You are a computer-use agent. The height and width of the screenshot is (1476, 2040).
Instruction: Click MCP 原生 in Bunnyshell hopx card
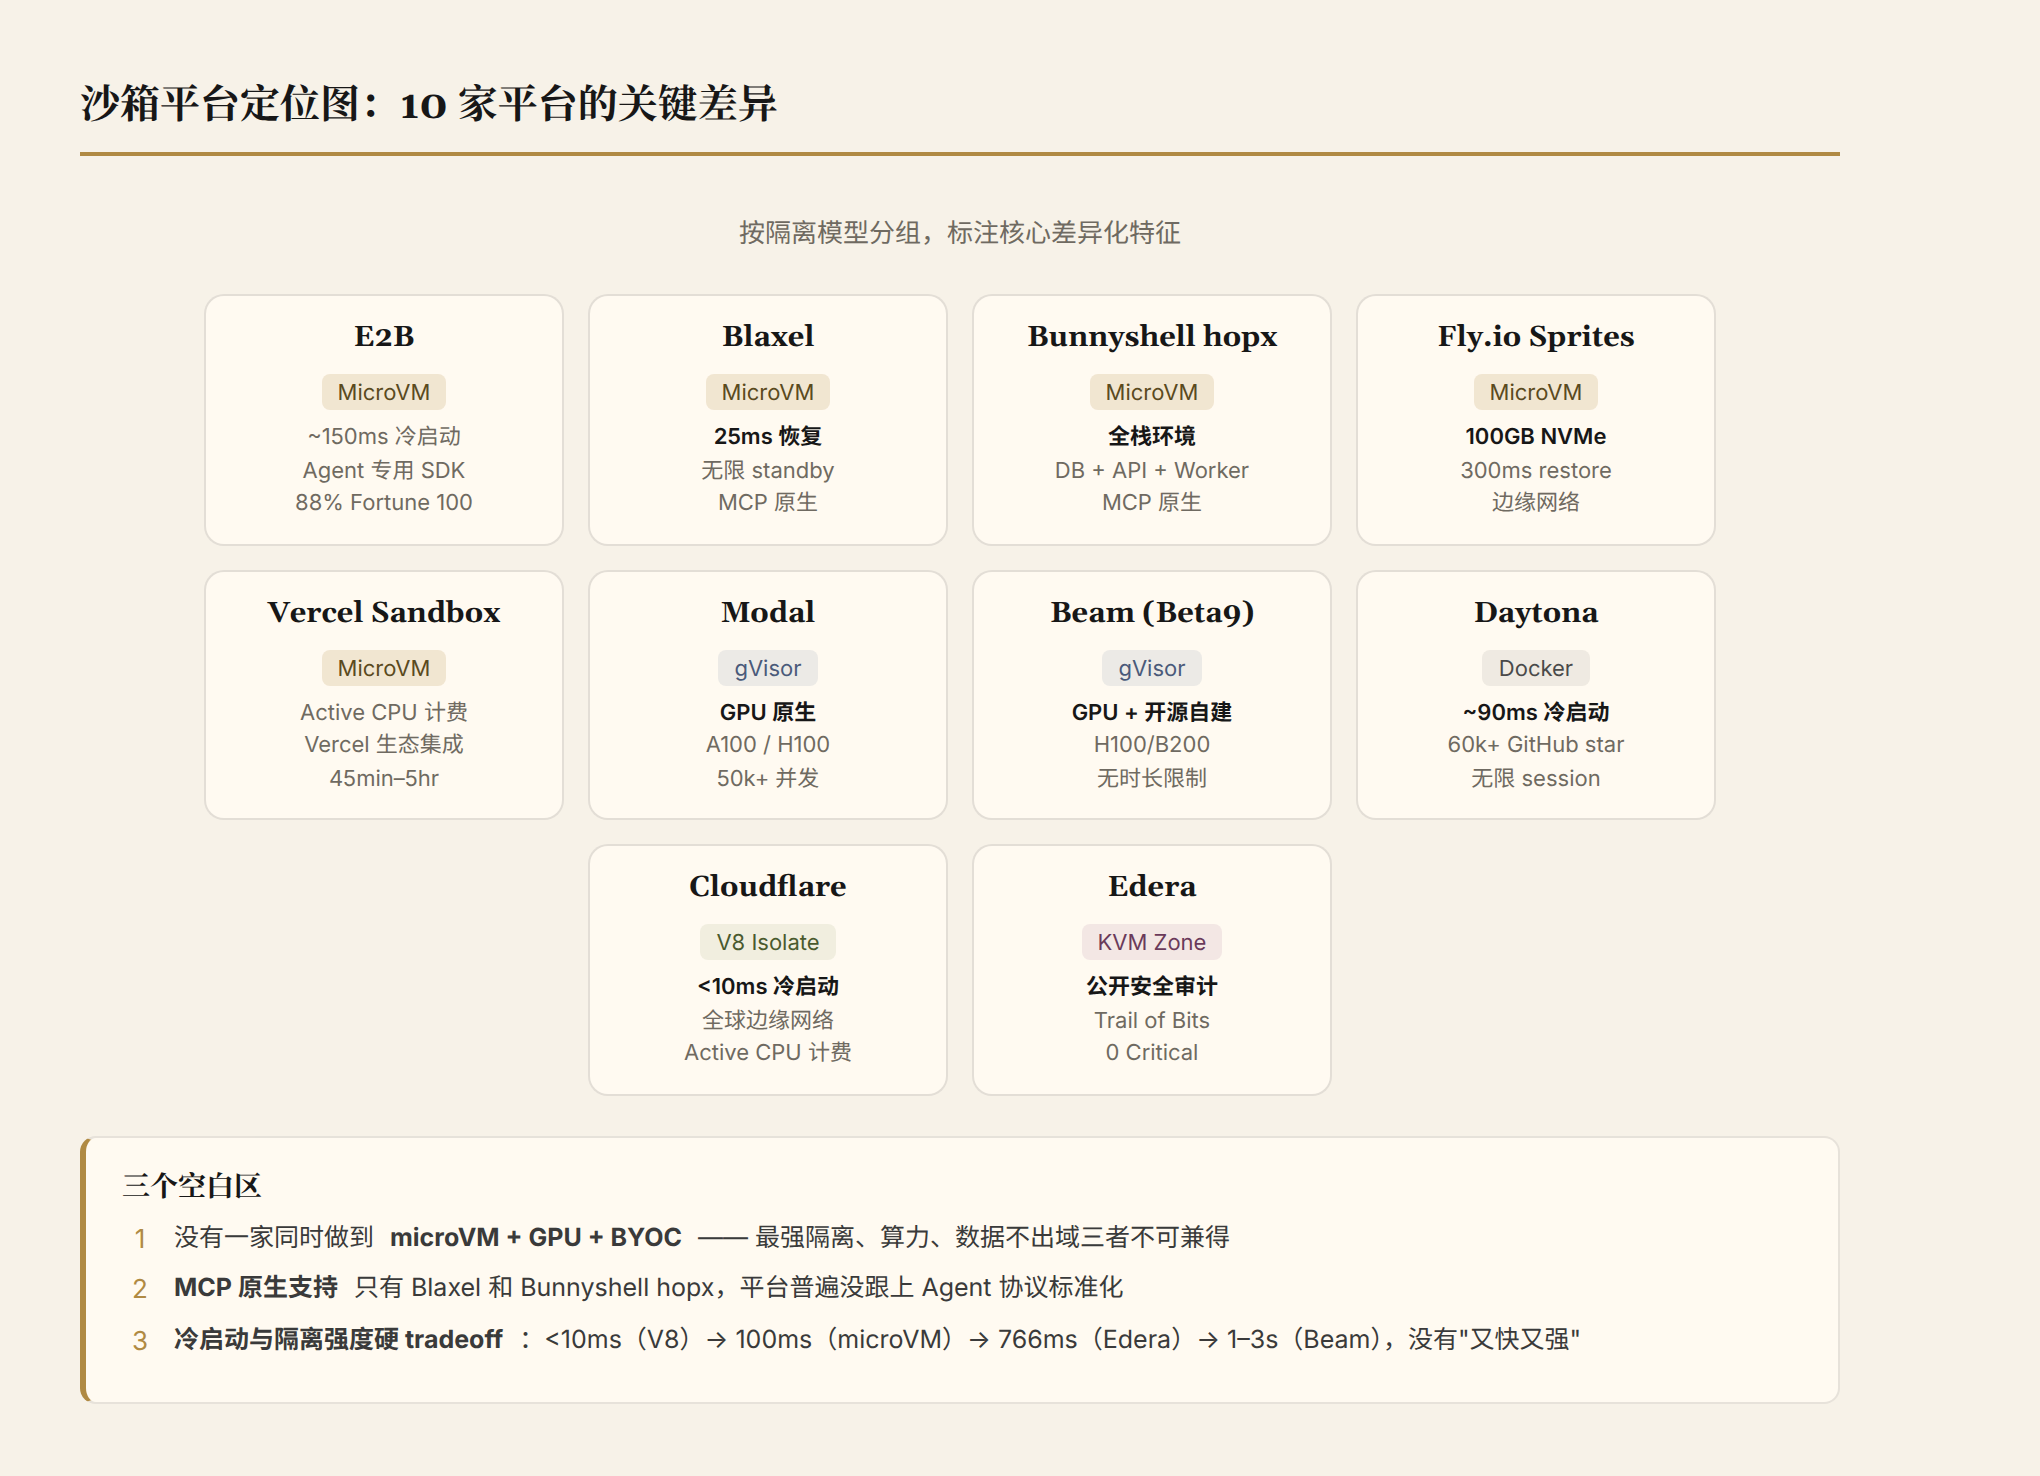pos(1152,502)
